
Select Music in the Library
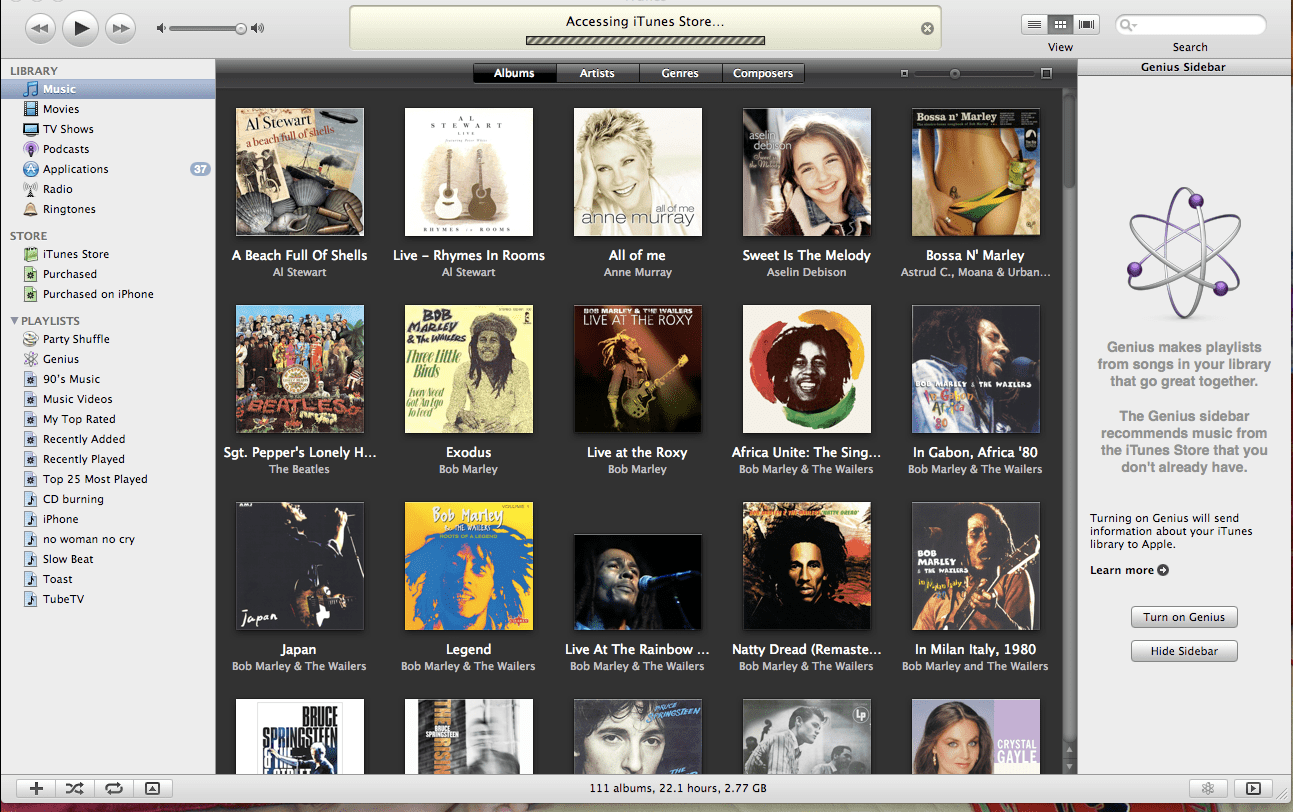pyautogui.click(x=107, y=89)
